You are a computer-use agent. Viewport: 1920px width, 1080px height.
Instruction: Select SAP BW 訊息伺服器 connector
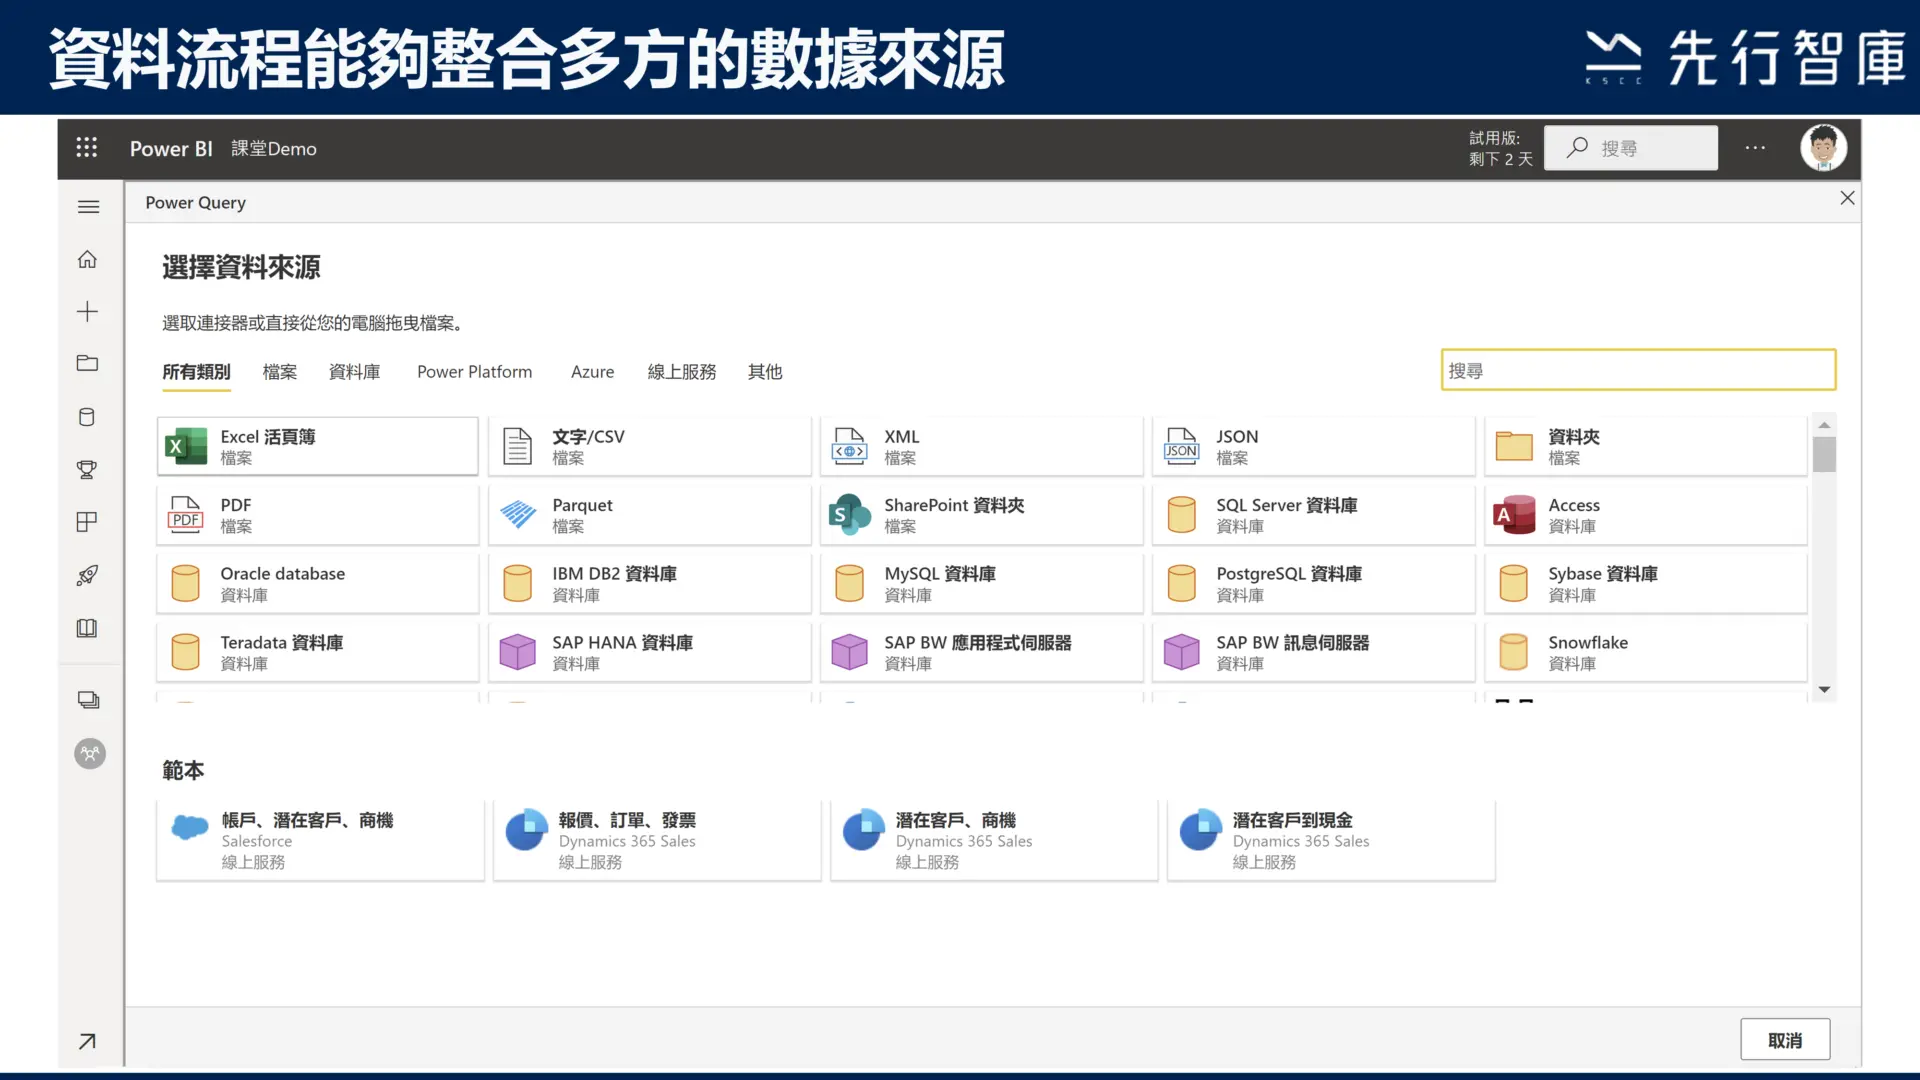tap(1314, 652)
